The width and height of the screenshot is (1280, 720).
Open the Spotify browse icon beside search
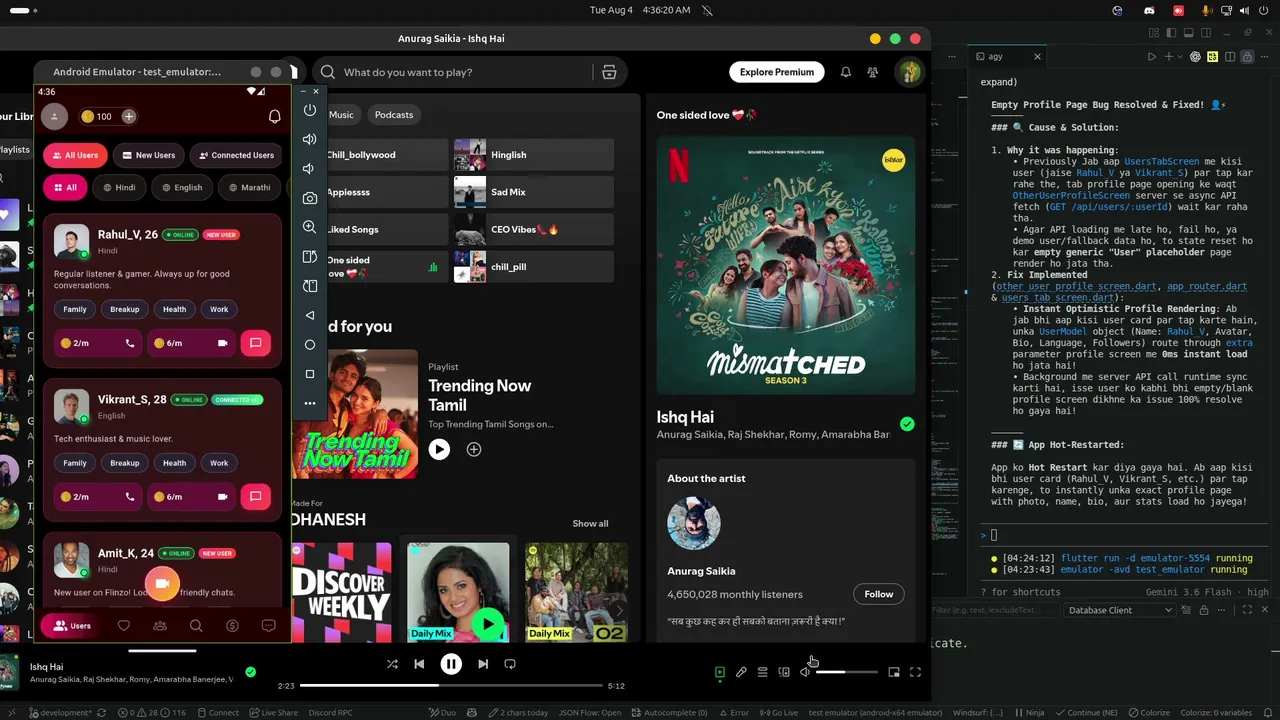(609, 72)
